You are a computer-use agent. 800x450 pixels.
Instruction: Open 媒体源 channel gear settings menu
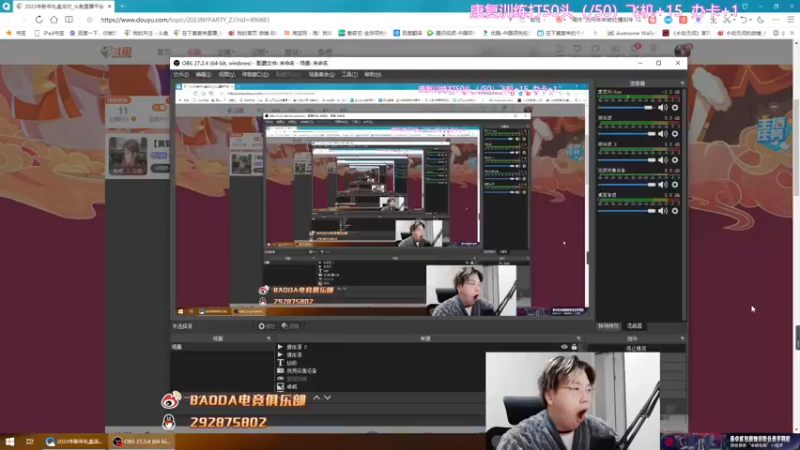click(675, 134)
